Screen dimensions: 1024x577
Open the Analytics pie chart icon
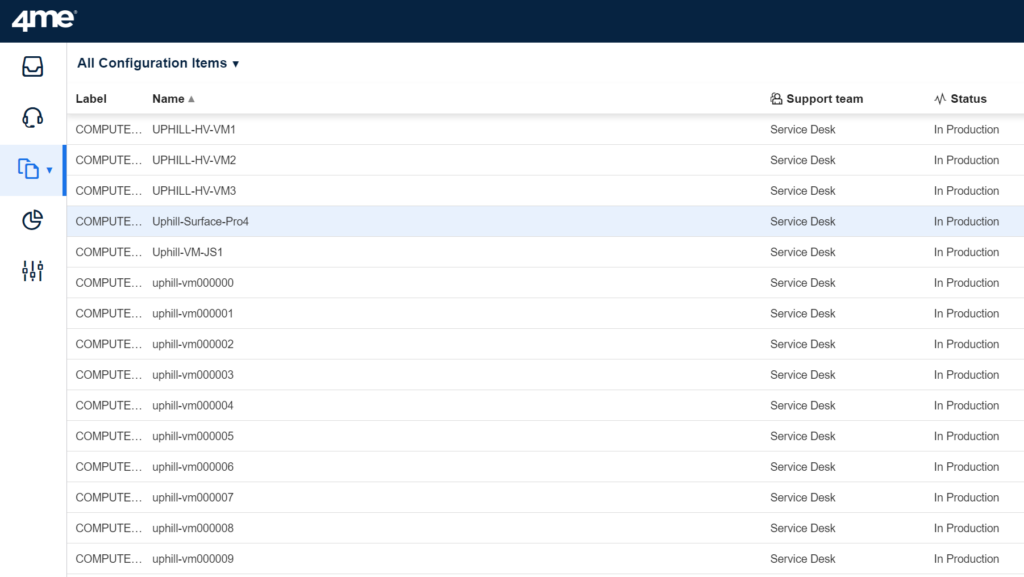tap(32, 219)
